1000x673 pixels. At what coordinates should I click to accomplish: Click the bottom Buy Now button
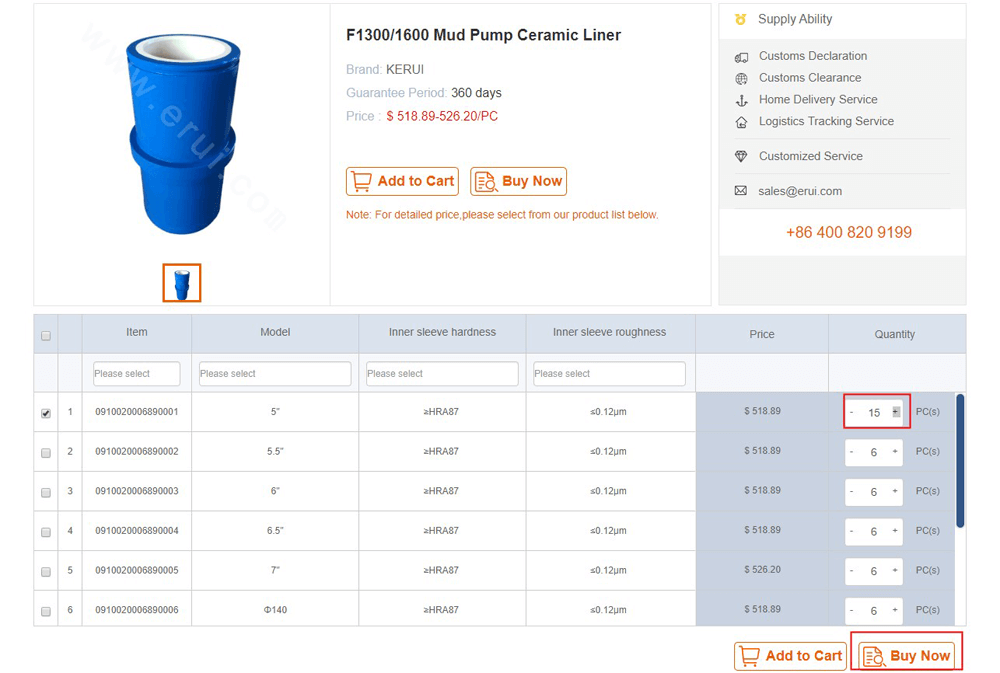[906, 656]
